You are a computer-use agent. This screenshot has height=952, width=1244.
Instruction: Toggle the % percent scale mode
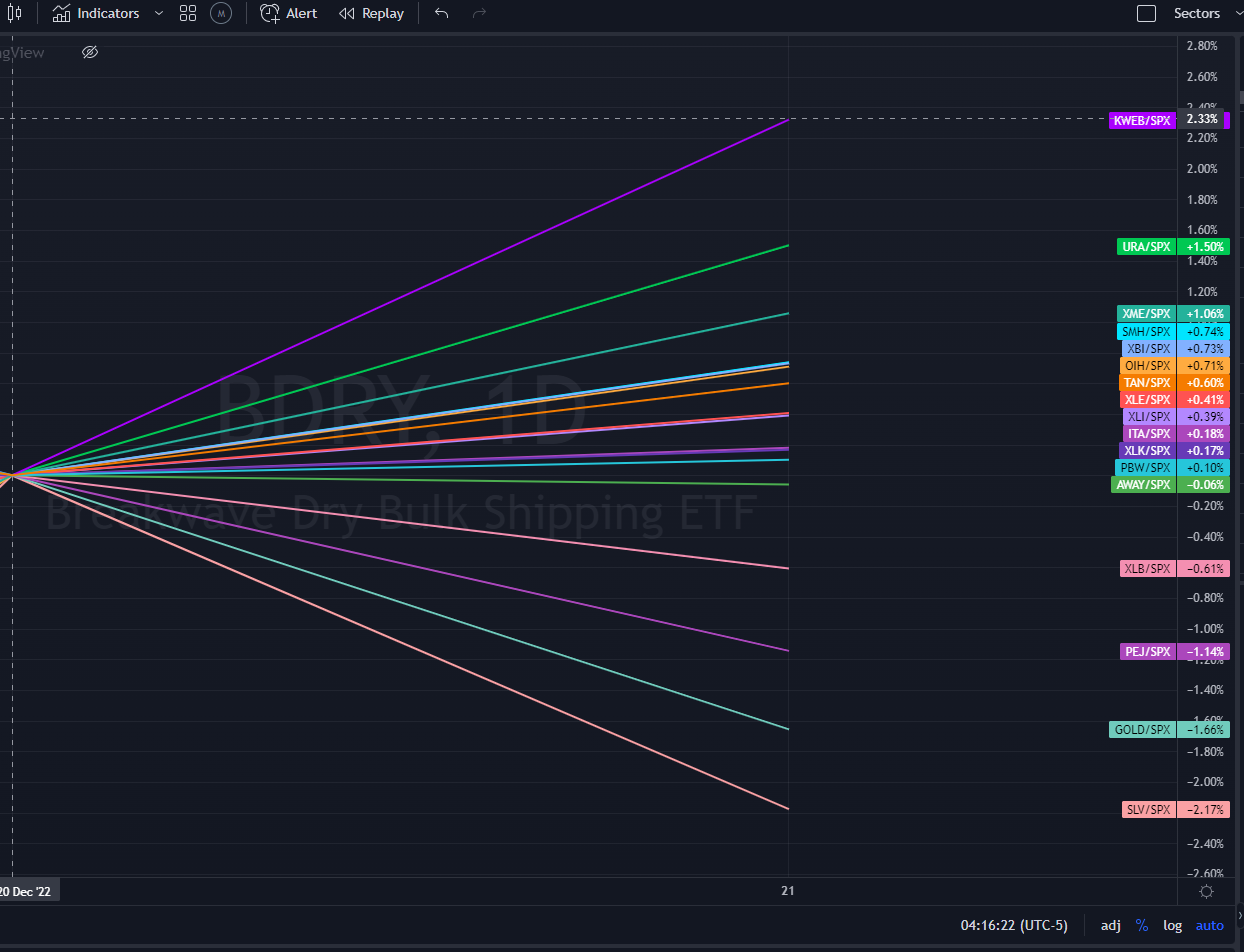pyautogui.click(x=1142, y=926)
